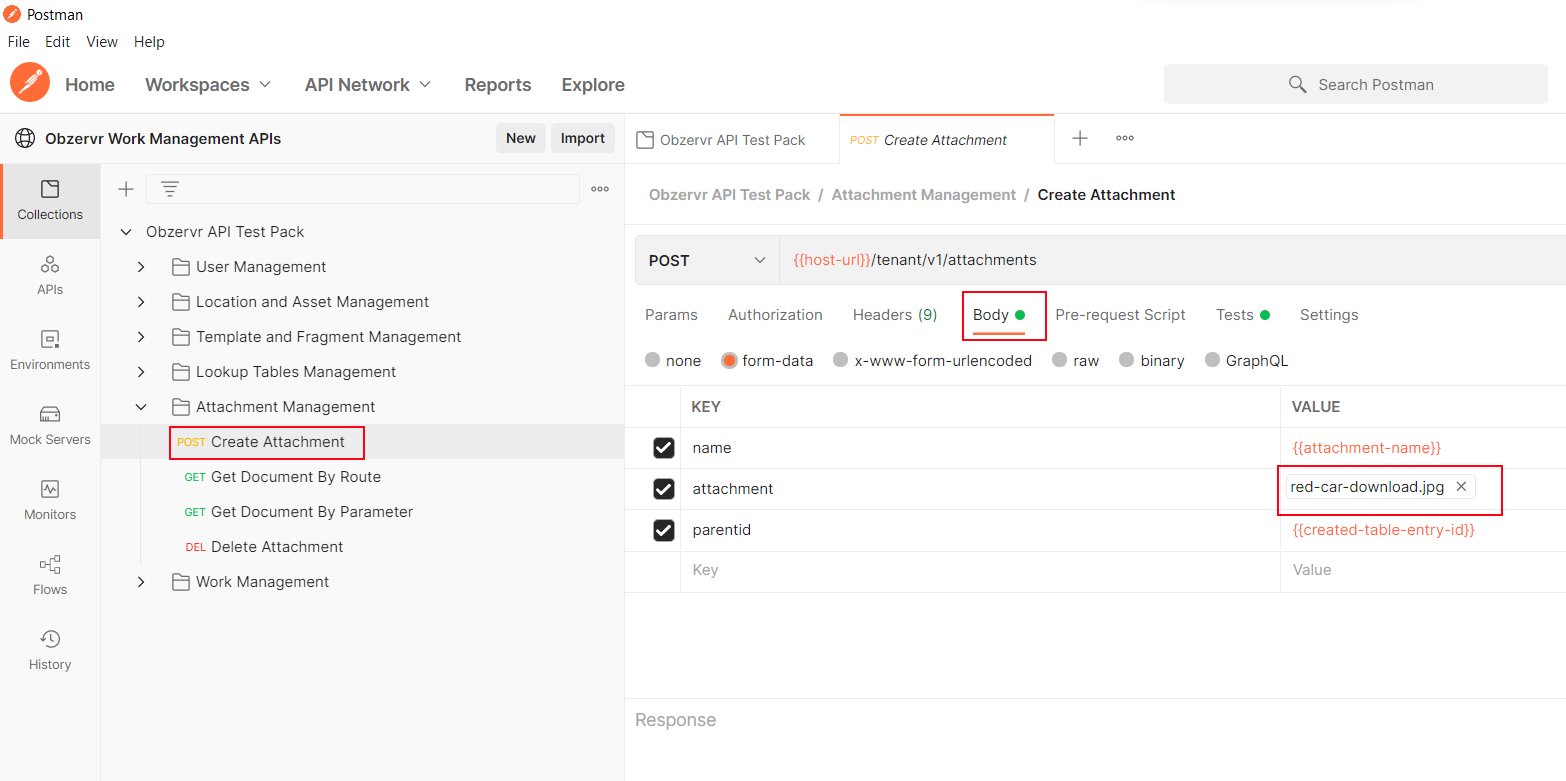Screen dimensions: 1566x781
Task: Open the API Network dropdown
Action: tap(368, 85)
